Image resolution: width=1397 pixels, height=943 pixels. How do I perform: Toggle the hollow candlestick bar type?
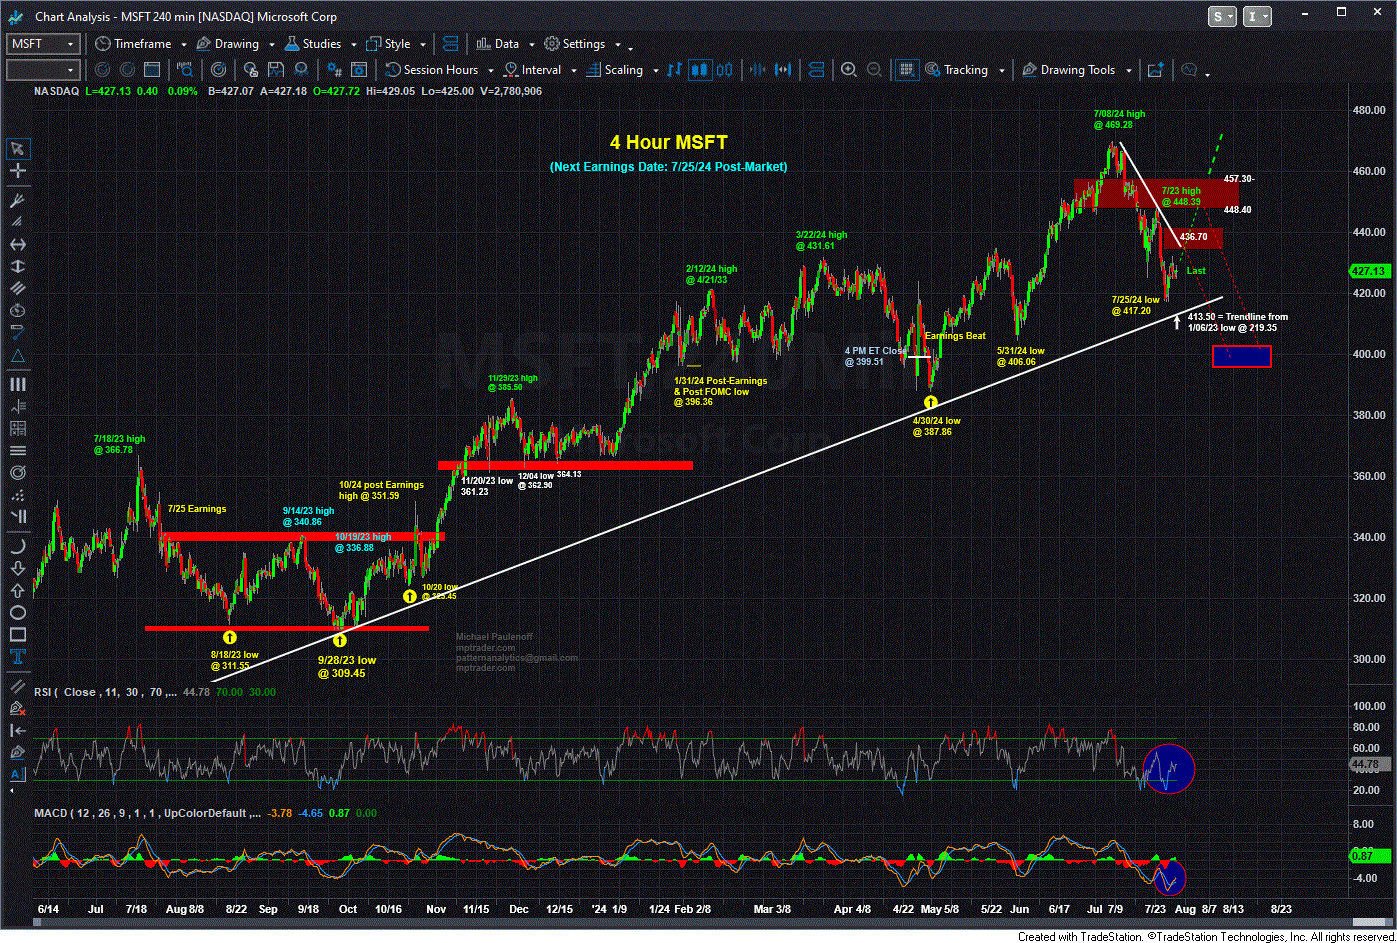(725, 70)
